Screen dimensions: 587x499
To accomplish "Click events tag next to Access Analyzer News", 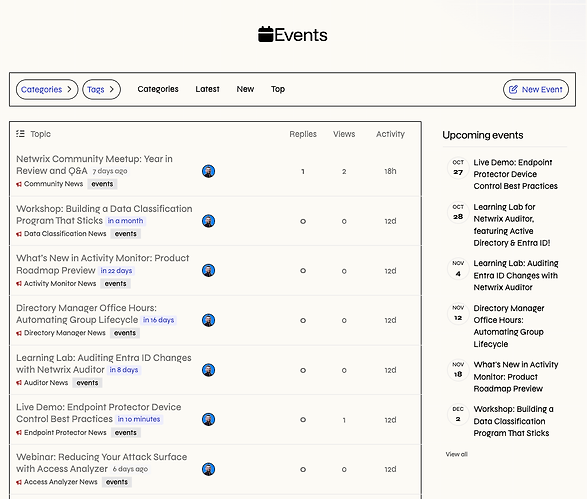I will (117, 482).
